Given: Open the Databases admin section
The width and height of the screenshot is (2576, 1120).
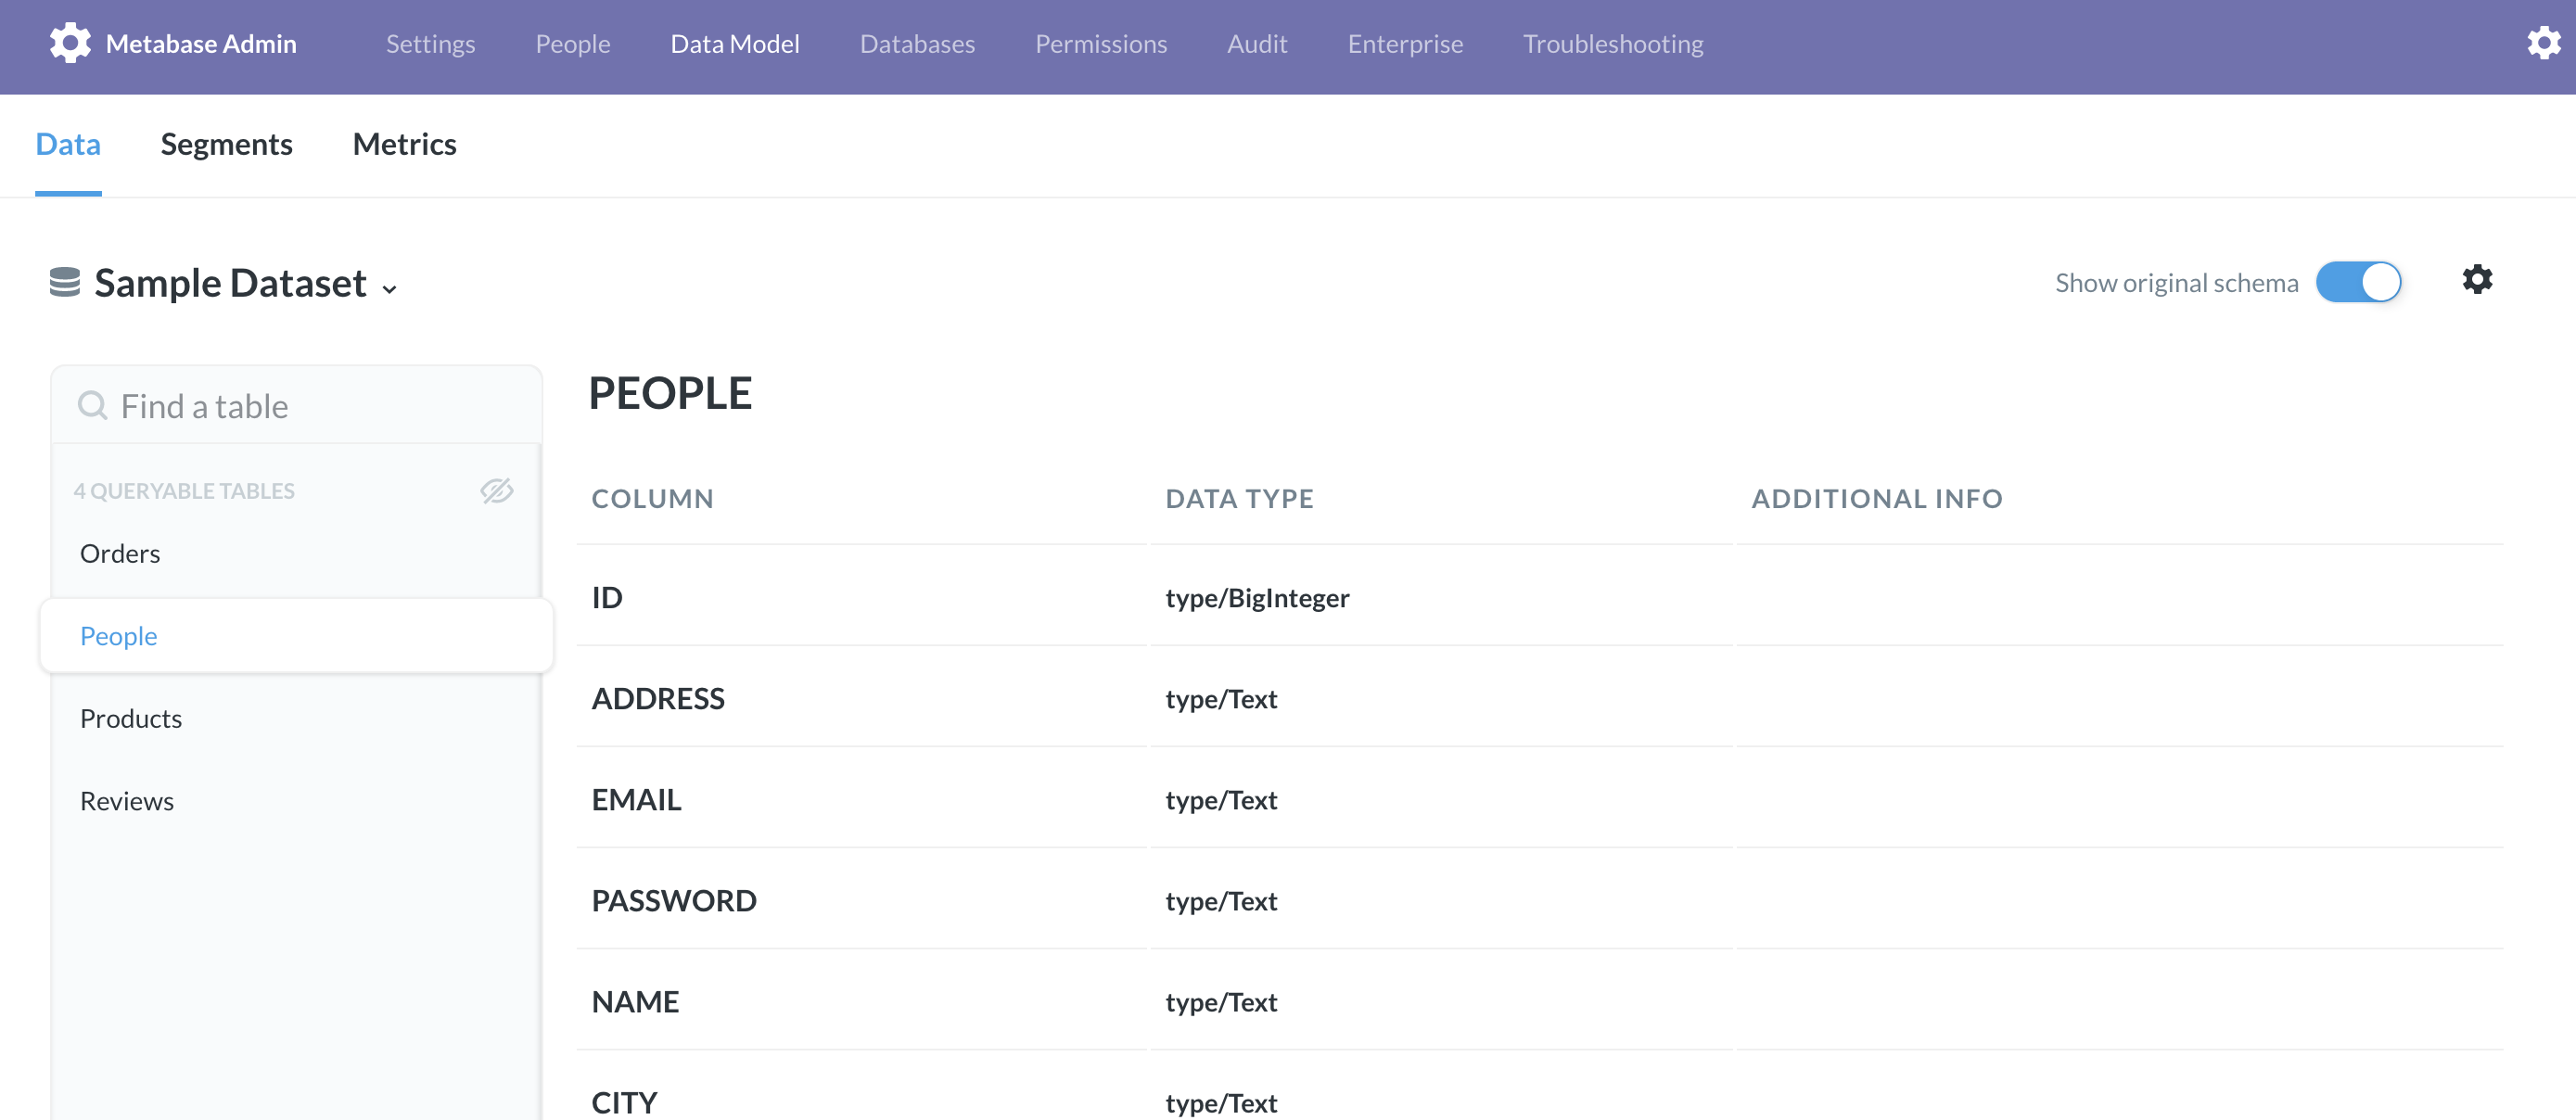Looking at the screenshot, I should coord(916,44).
